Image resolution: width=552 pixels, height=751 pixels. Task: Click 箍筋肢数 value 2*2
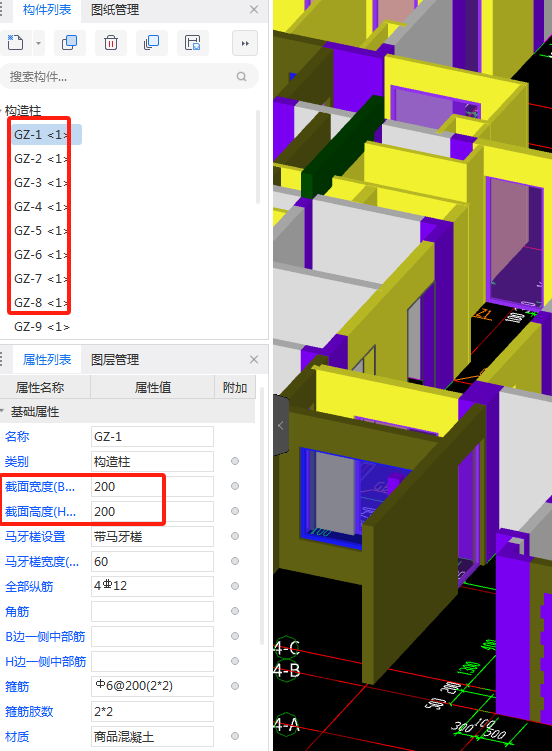(152, 712)
